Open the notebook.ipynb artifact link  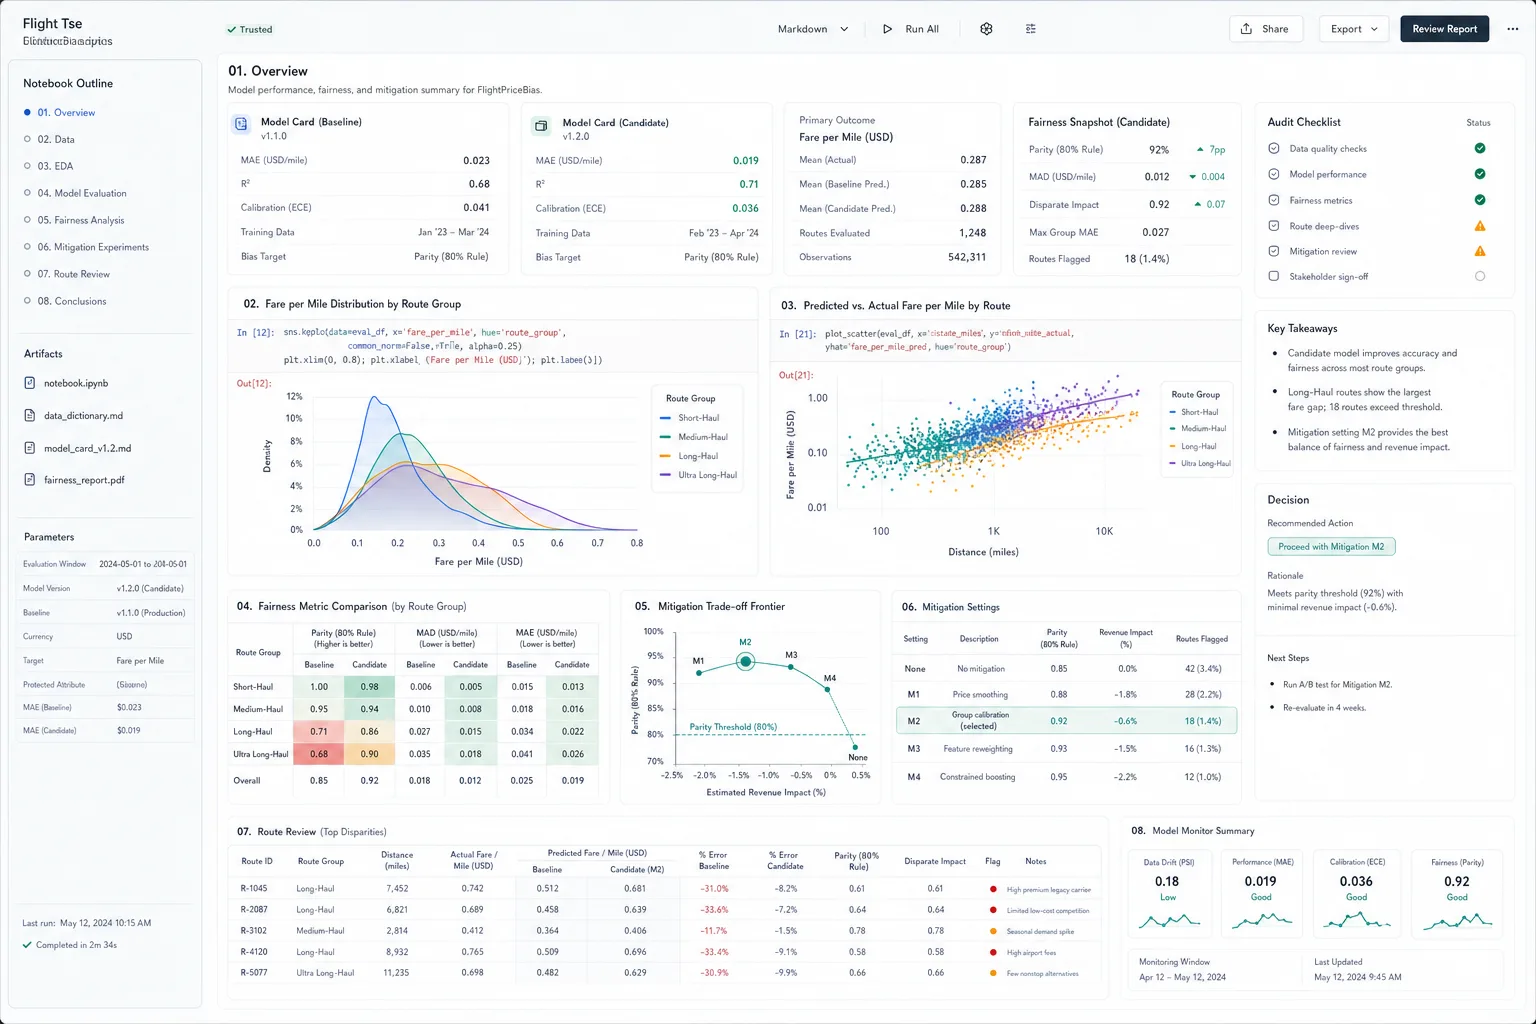(76, 383)
